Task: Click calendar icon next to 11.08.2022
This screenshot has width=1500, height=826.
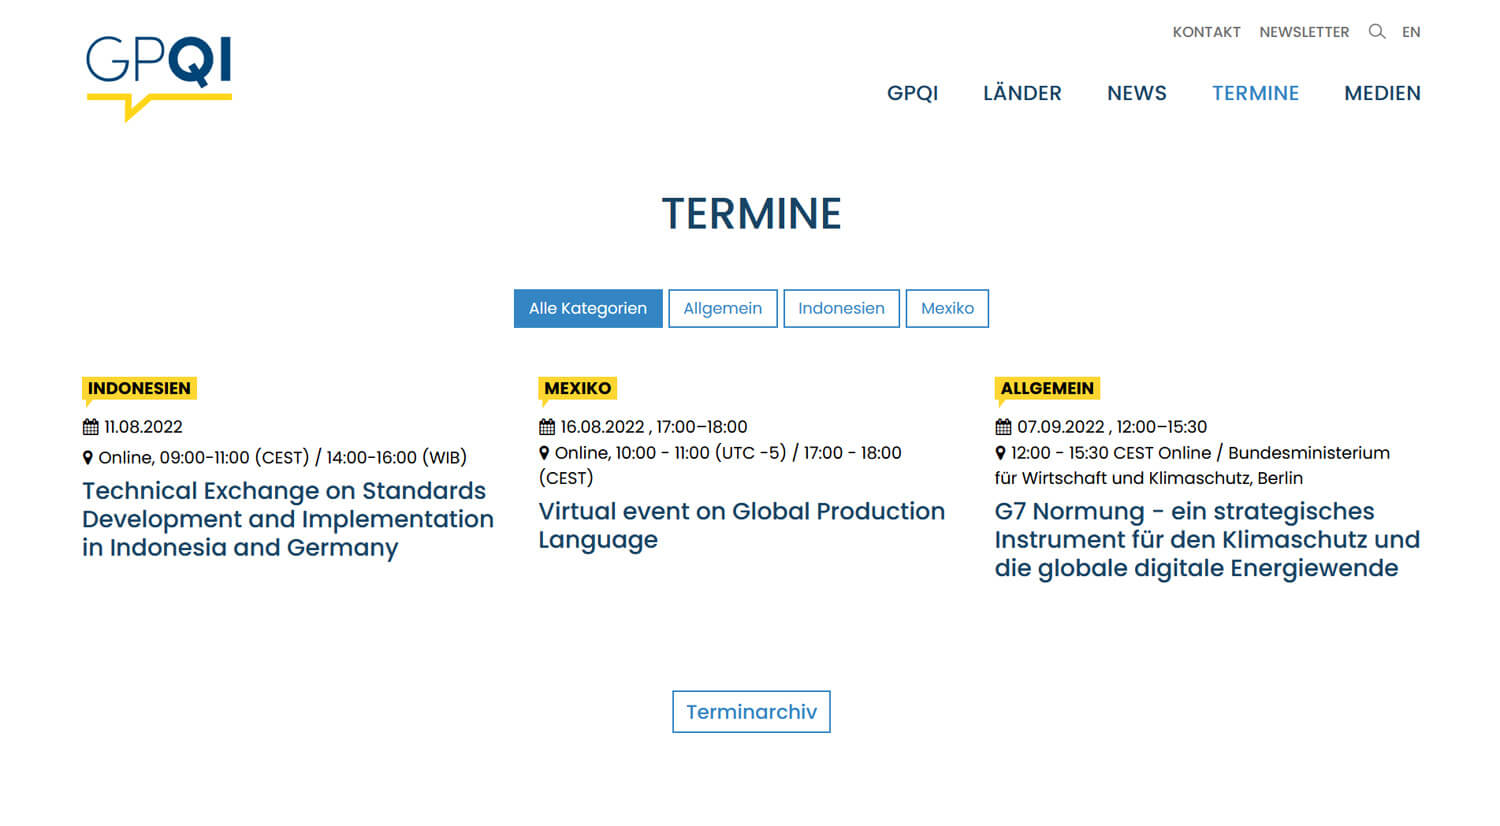Action: (x=91, y=427)
